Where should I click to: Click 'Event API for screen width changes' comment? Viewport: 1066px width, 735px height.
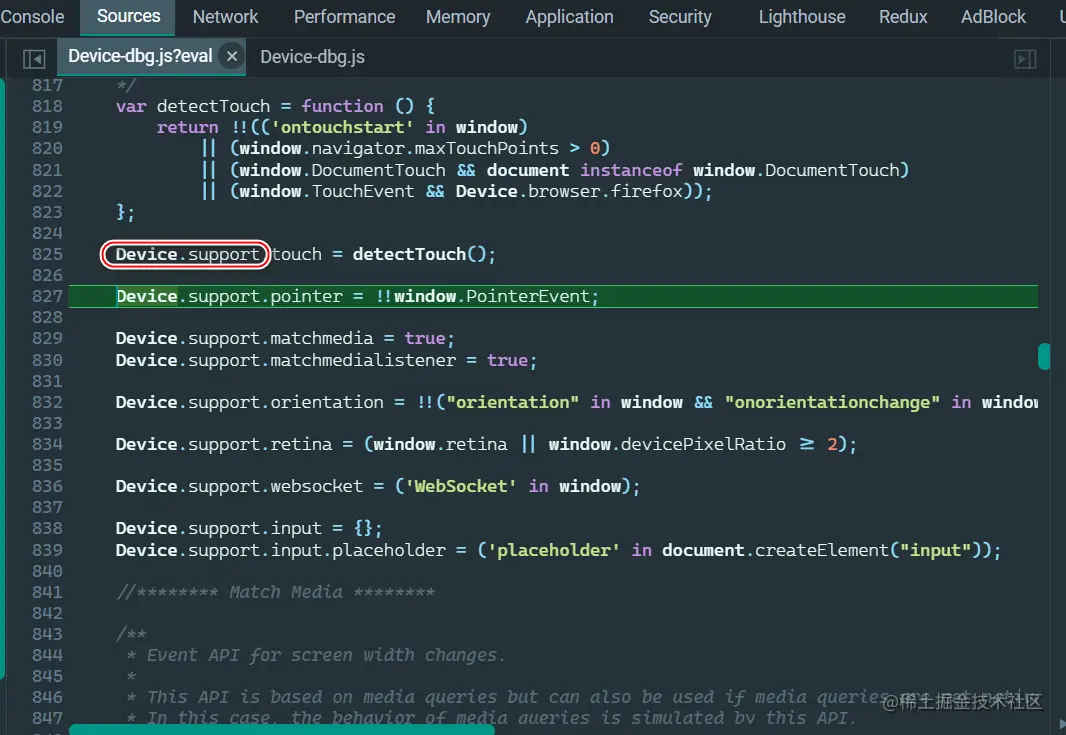[324, 655]
